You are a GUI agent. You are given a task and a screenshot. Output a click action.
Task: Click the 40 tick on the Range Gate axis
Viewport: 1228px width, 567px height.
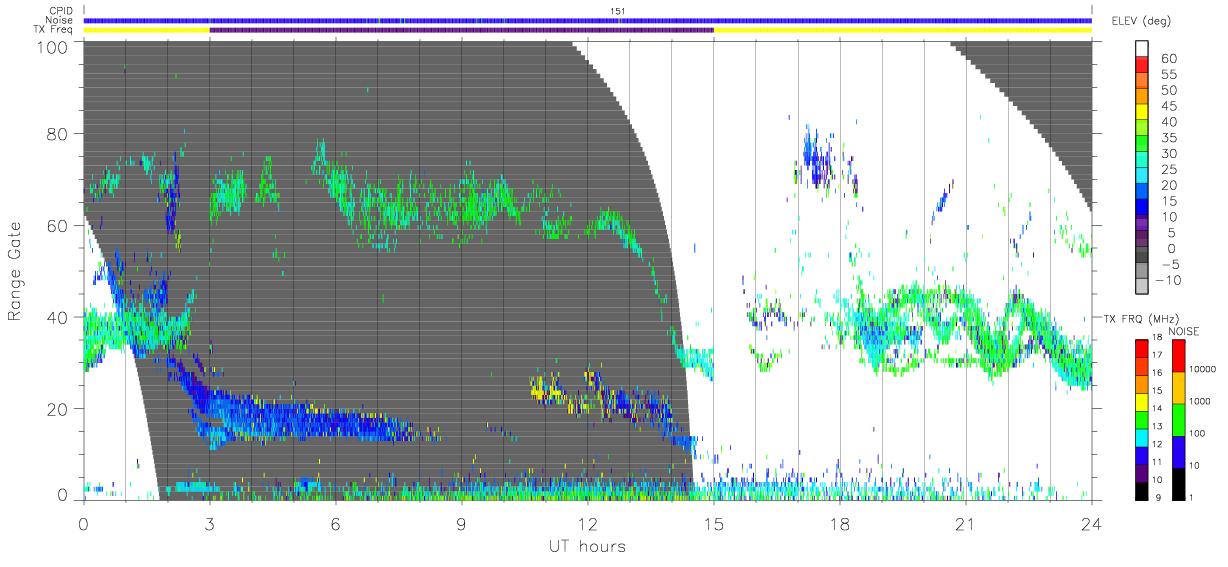pos(57,316)
